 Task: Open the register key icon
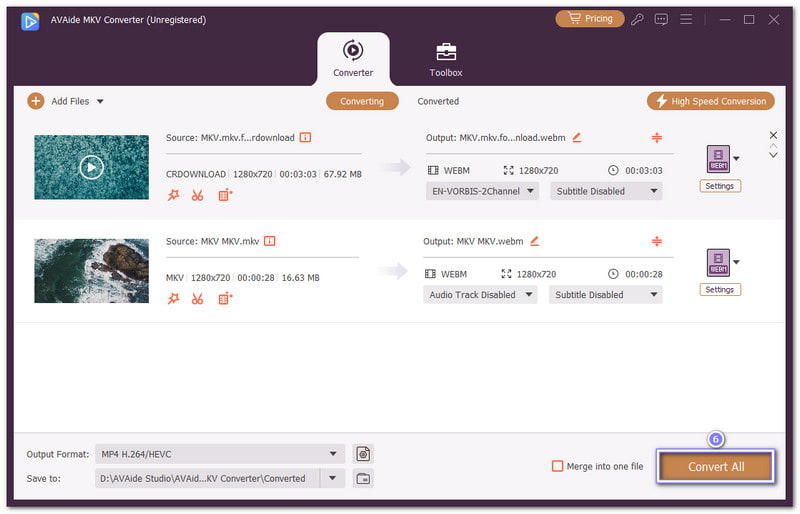(x=637, y=20)
